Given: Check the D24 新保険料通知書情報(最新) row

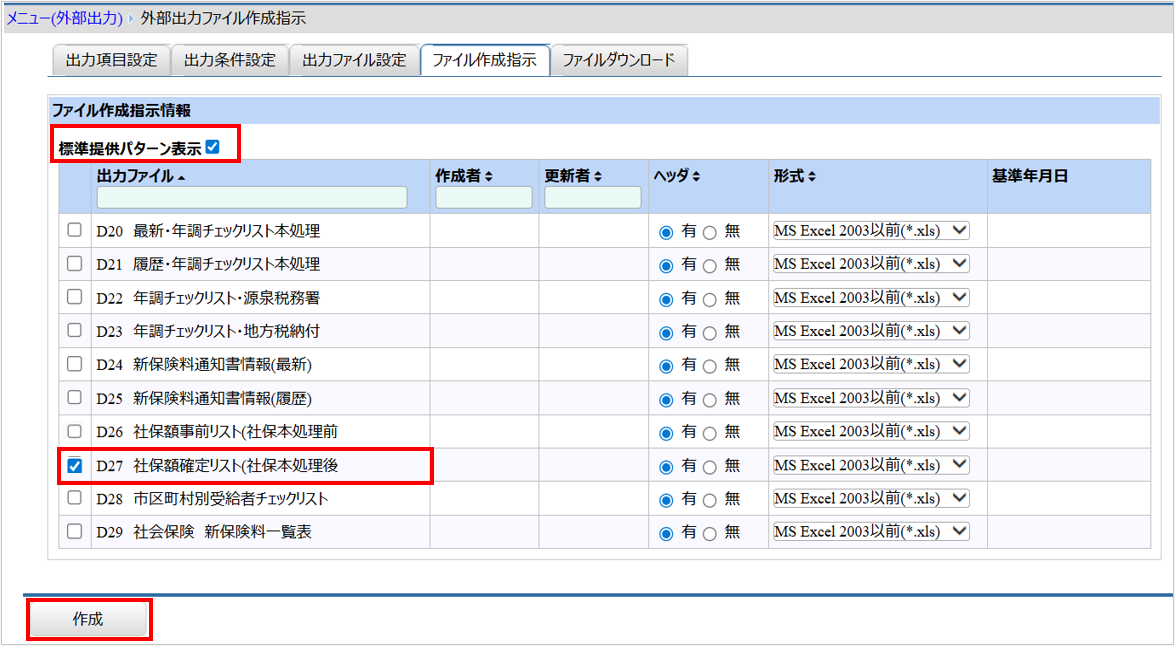Looking at the screenshot, I should pos(74,364).
